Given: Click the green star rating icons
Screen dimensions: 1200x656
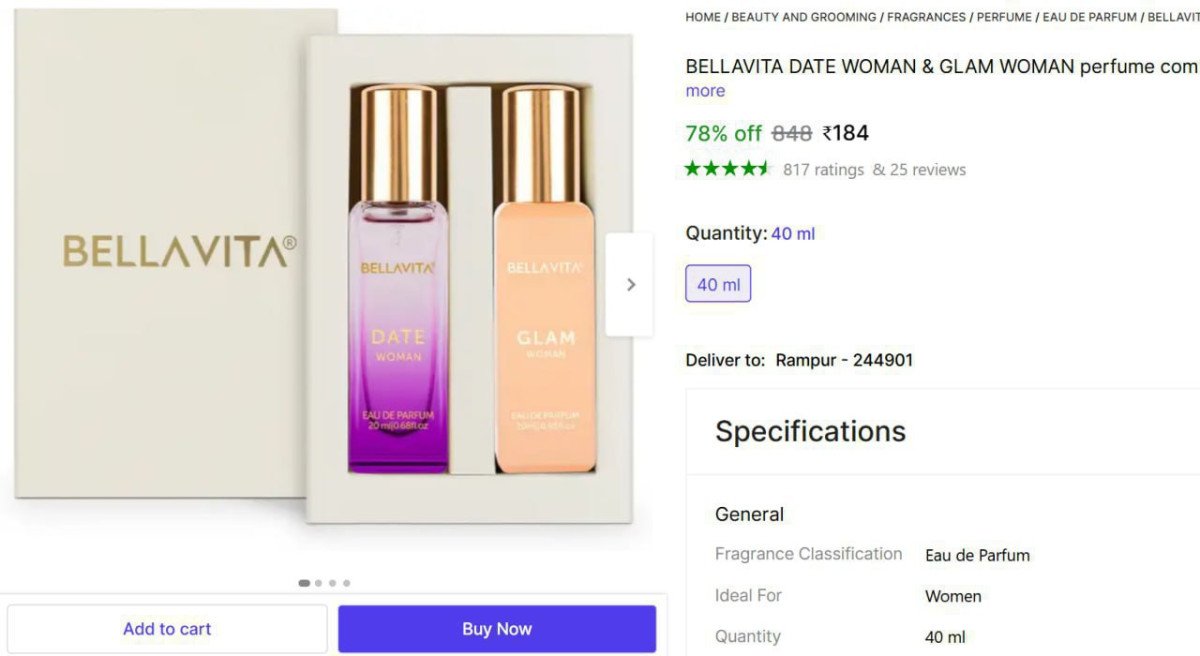Looking at the screenshot, I should [x=727, y=169].
